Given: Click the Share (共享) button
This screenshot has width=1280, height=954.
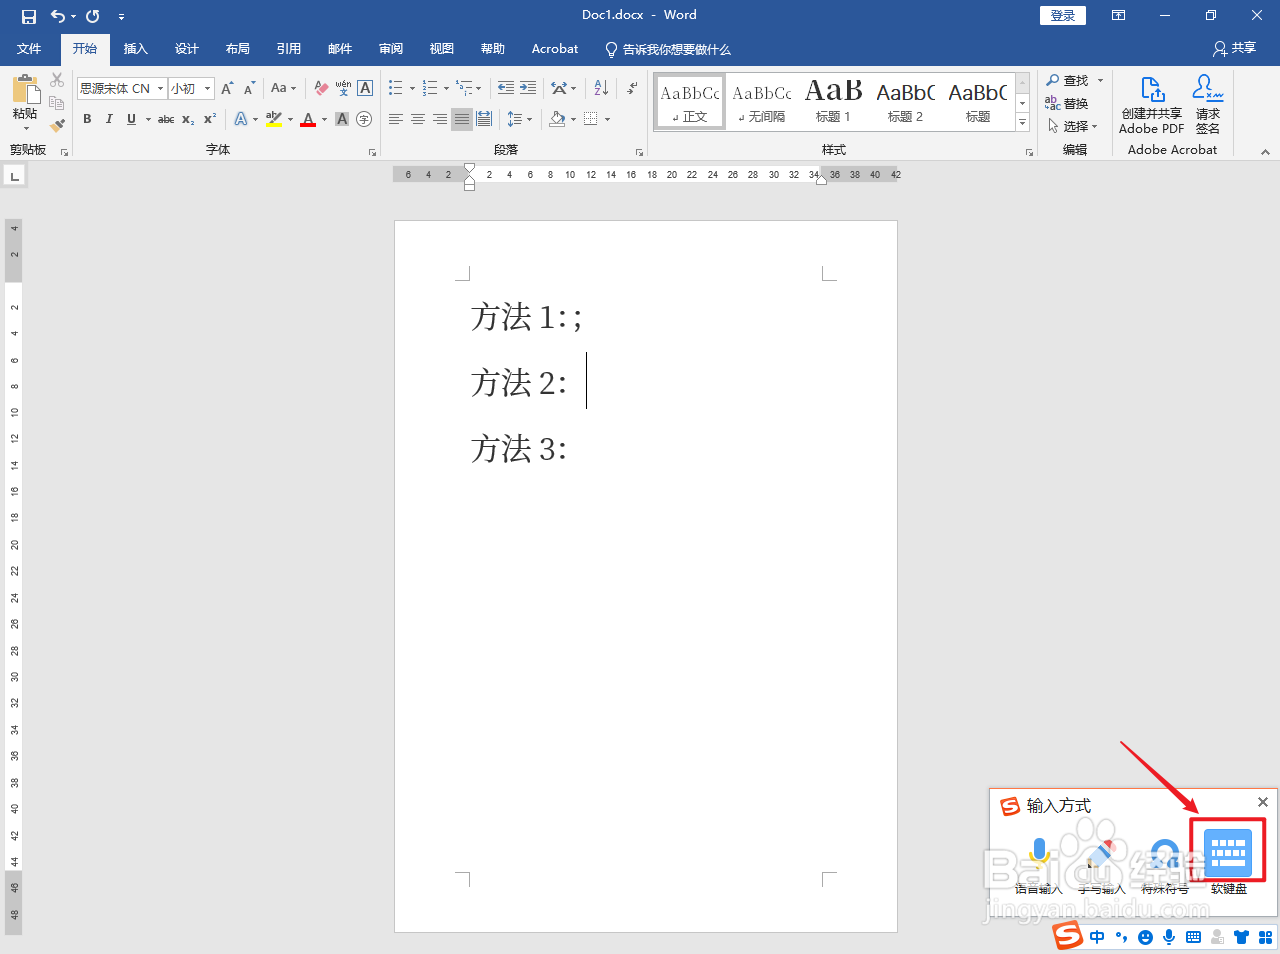Looking at the screenshot, I should point(1234,48).
